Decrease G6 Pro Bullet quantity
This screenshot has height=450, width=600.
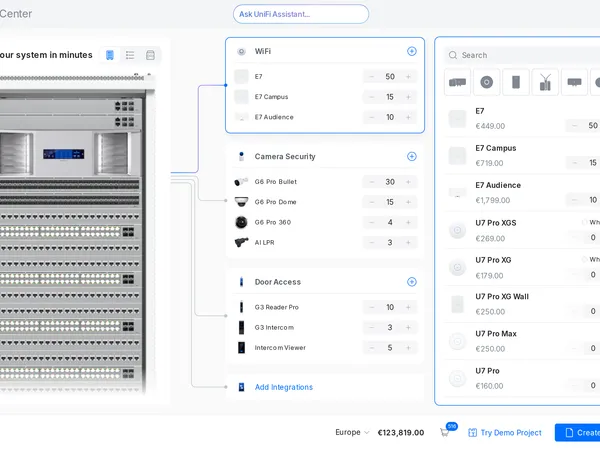point(372,182)
